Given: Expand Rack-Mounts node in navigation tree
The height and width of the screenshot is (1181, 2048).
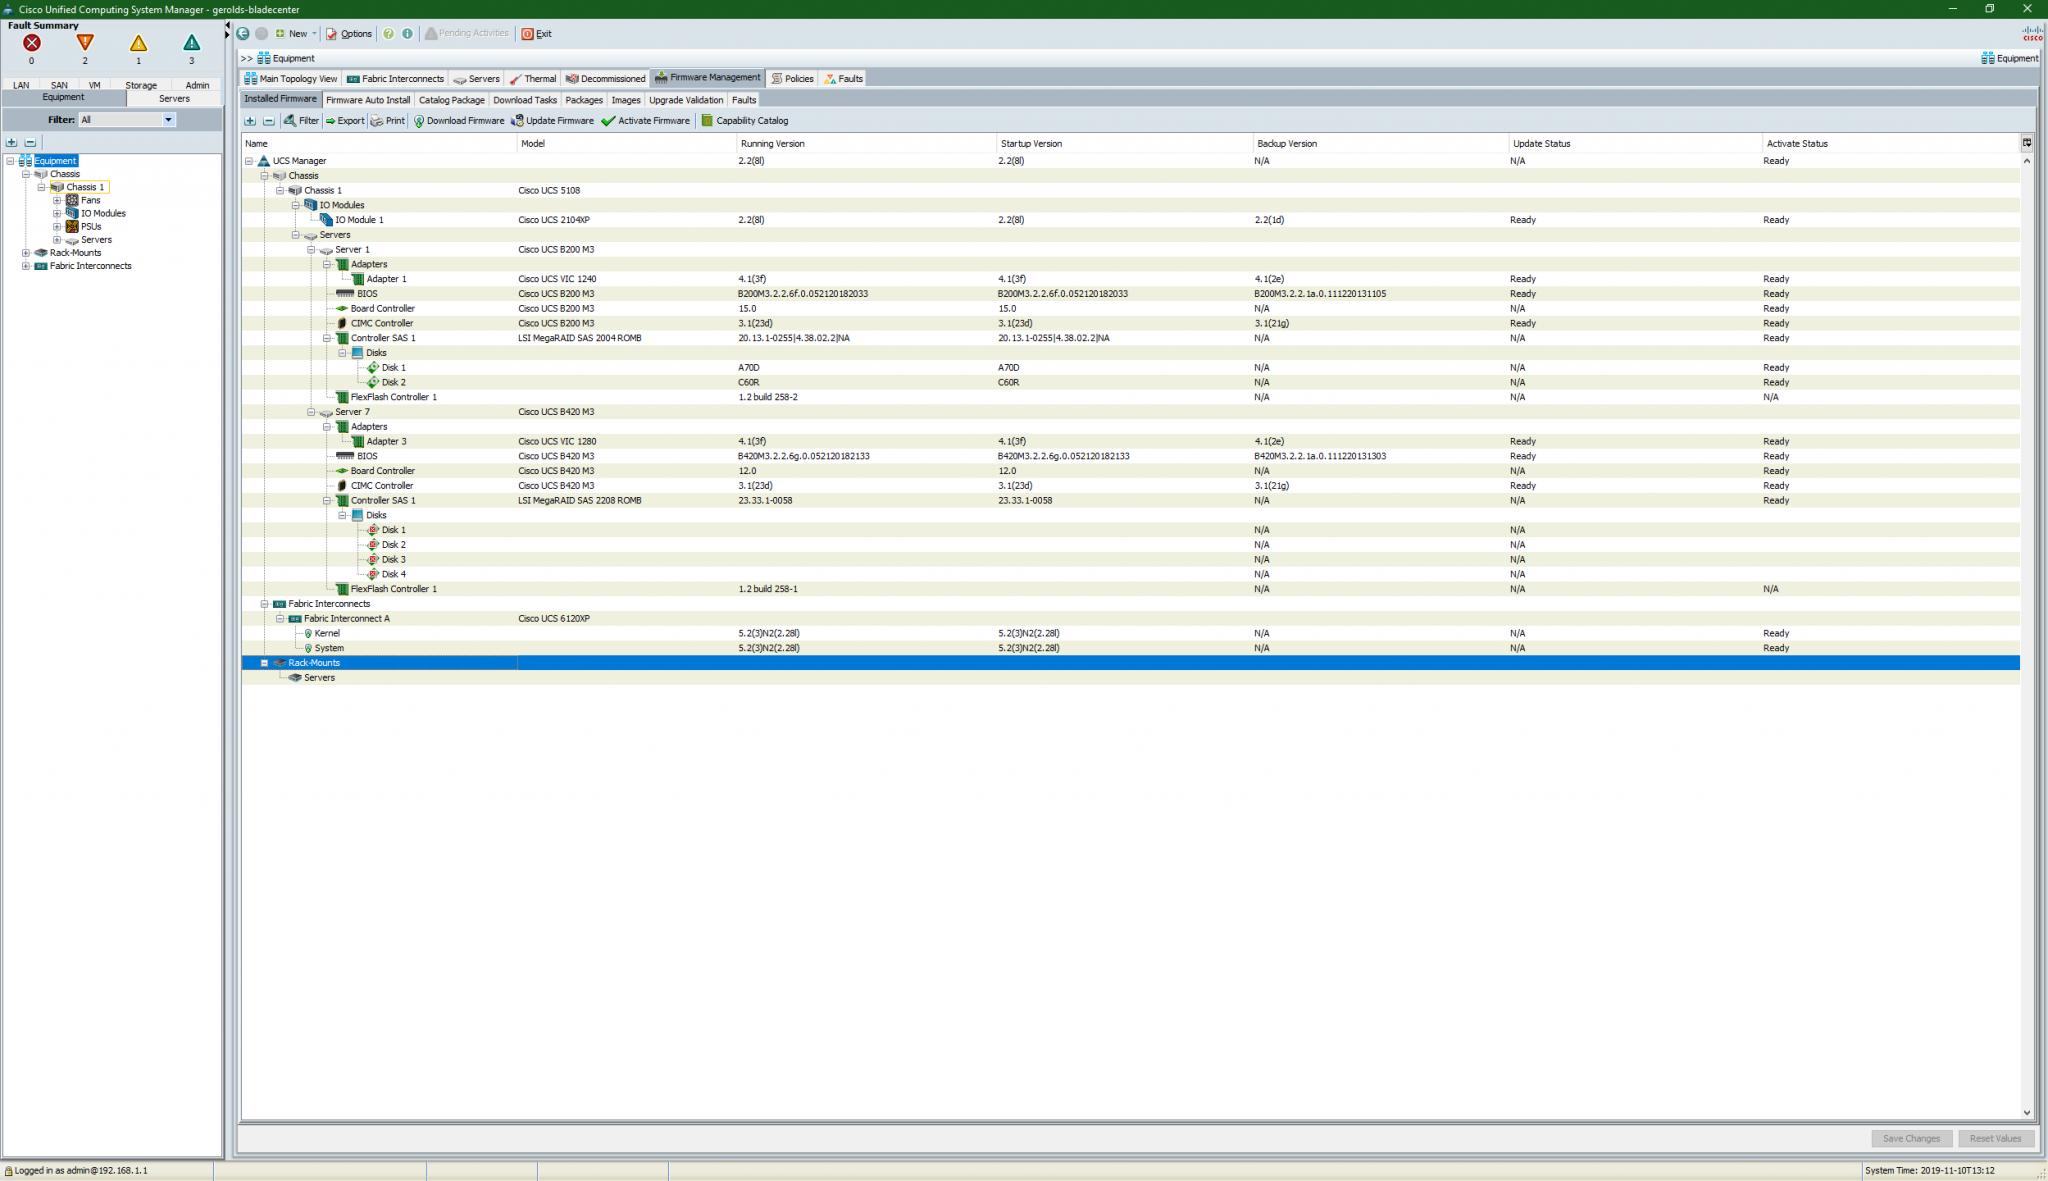Looking at the screenshot, I should coord(26,253).
